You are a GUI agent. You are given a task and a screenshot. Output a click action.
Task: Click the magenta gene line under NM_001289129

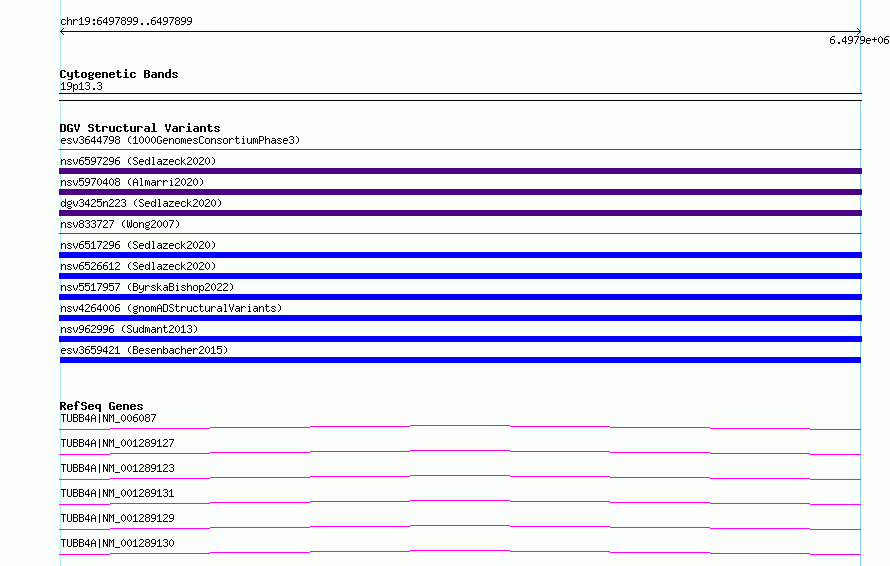coord(460,527)
